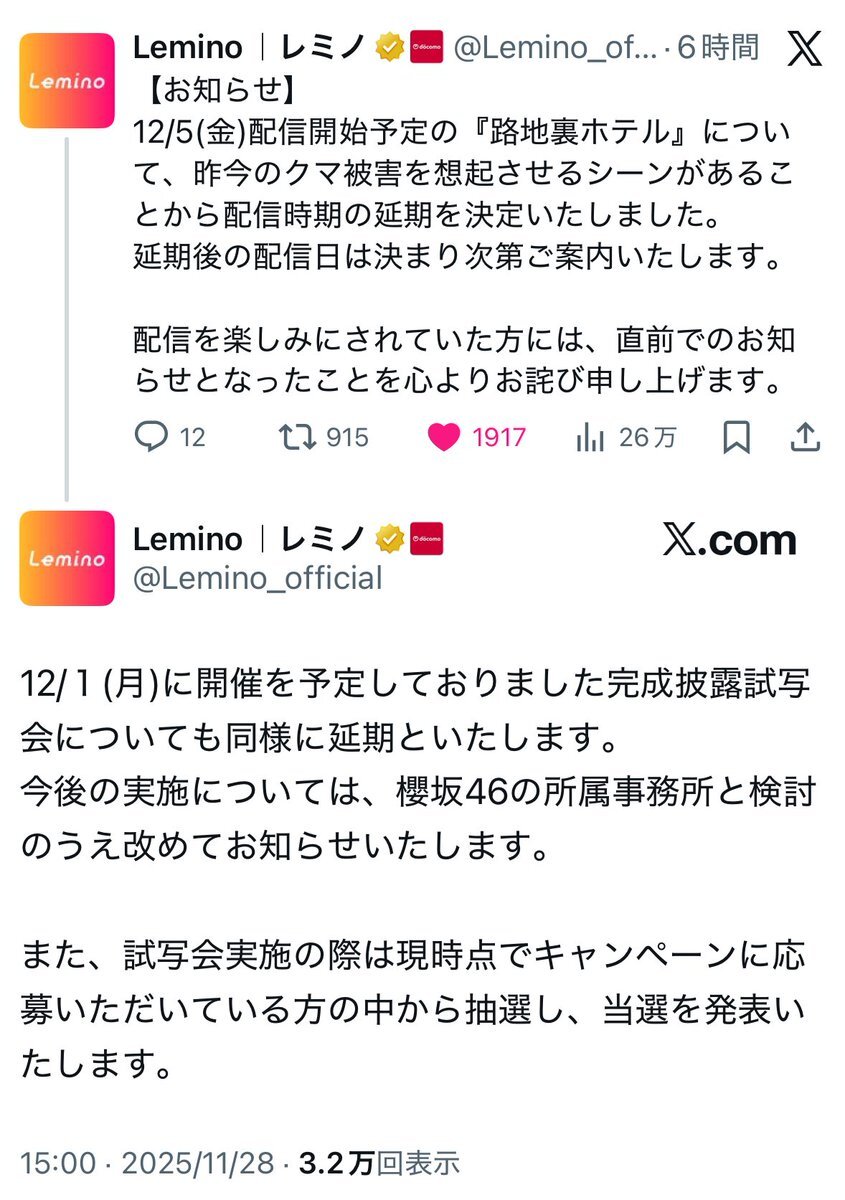Click the X logo beside the first post
The width and height of the screenshot is (845, 1200).
coord(804,49)
